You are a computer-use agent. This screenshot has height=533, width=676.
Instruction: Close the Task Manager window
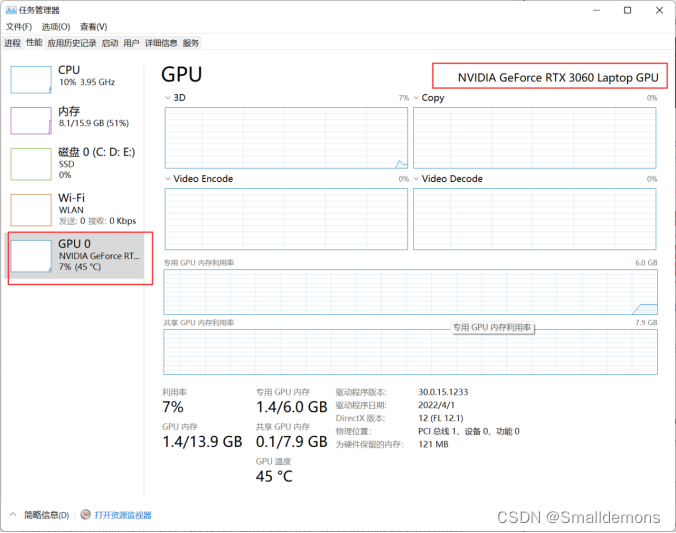tap(660, 10)
